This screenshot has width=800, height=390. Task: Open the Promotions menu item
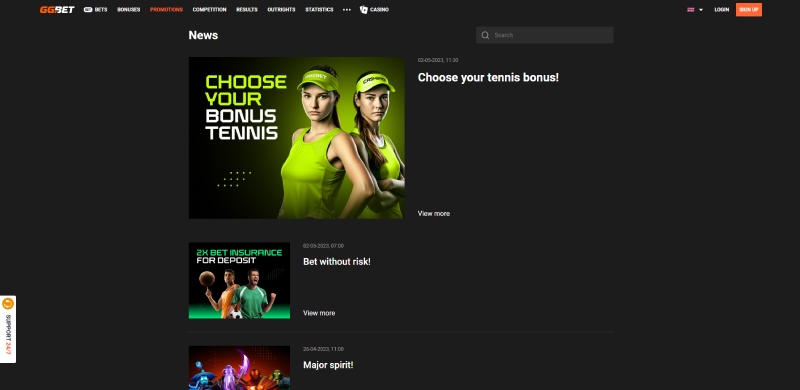pos(166,10)
